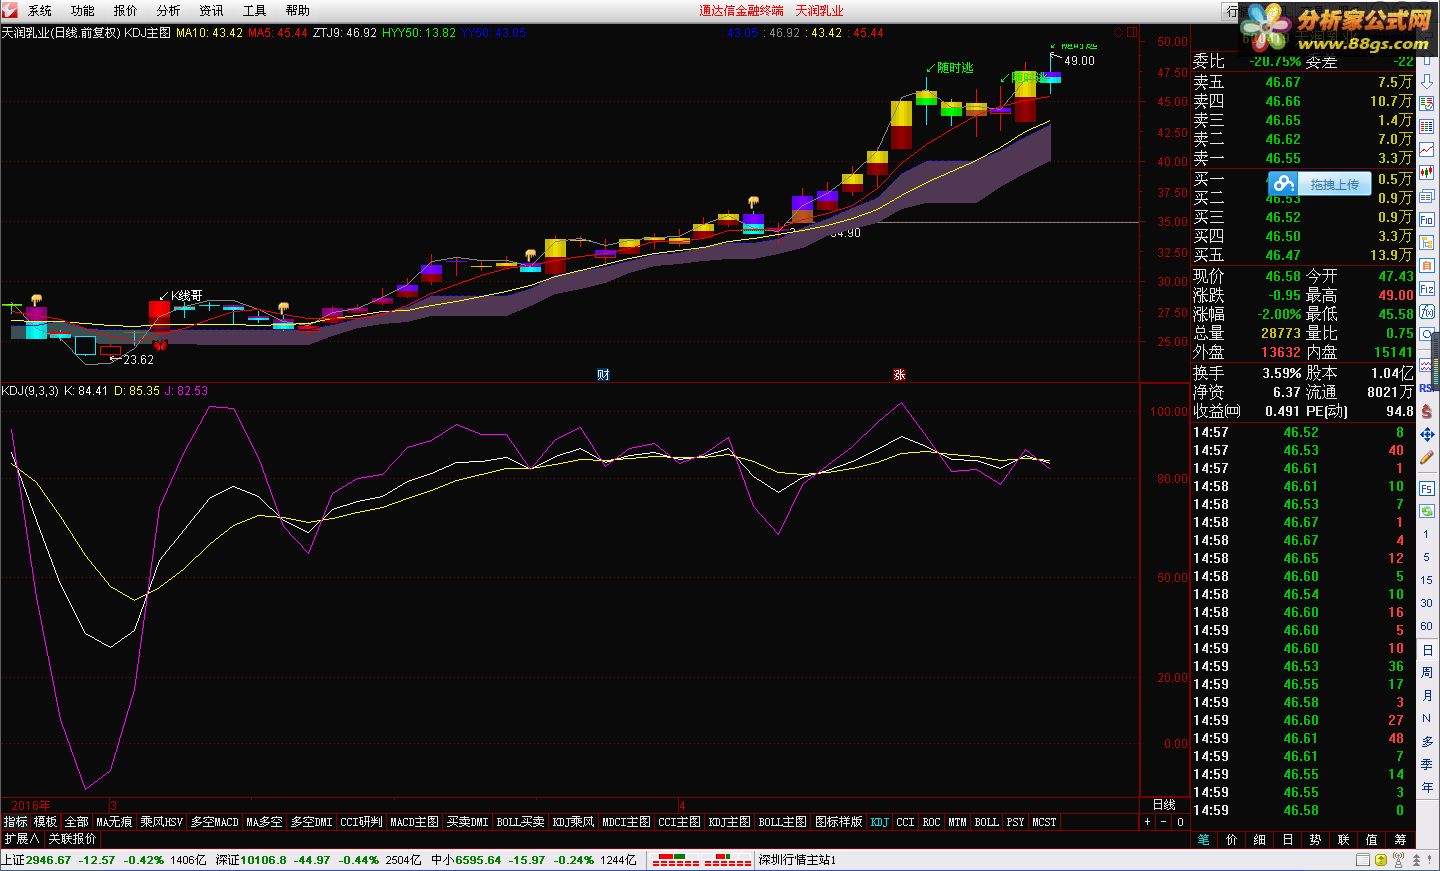The height and width of the screenshot is (871, 1440).
Task: Switch to the 势 trend tab
Action: tap(1315, 840)
